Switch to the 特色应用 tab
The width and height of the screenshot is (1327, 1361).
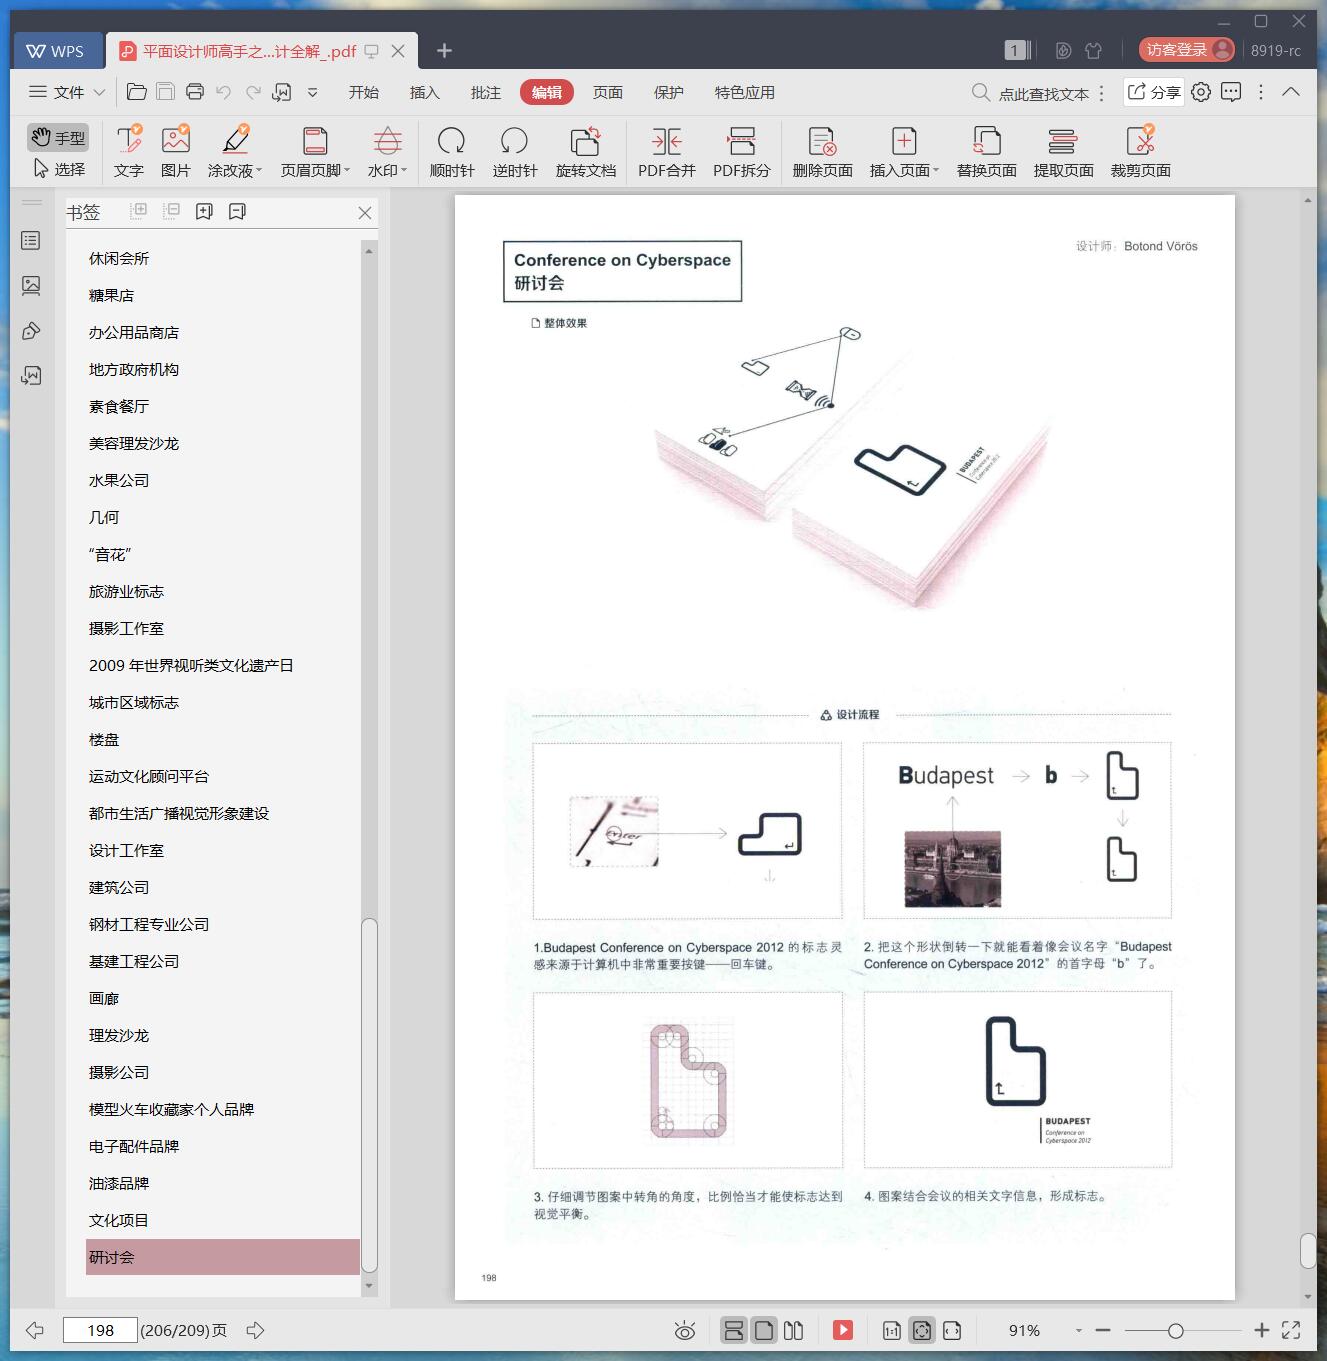click(744, 92)
